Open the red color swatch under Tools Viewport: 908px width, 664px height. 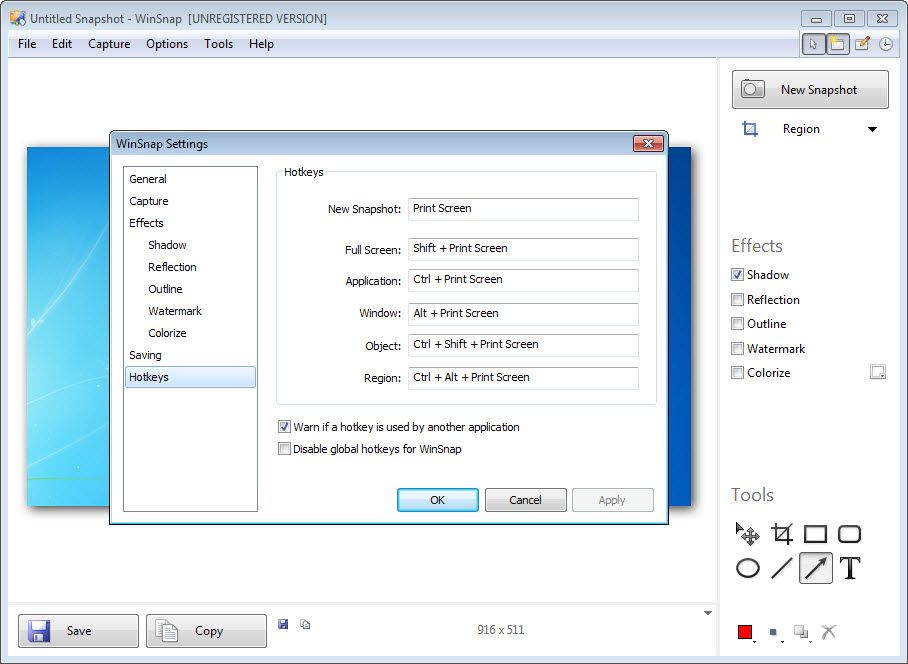[745, 632]
